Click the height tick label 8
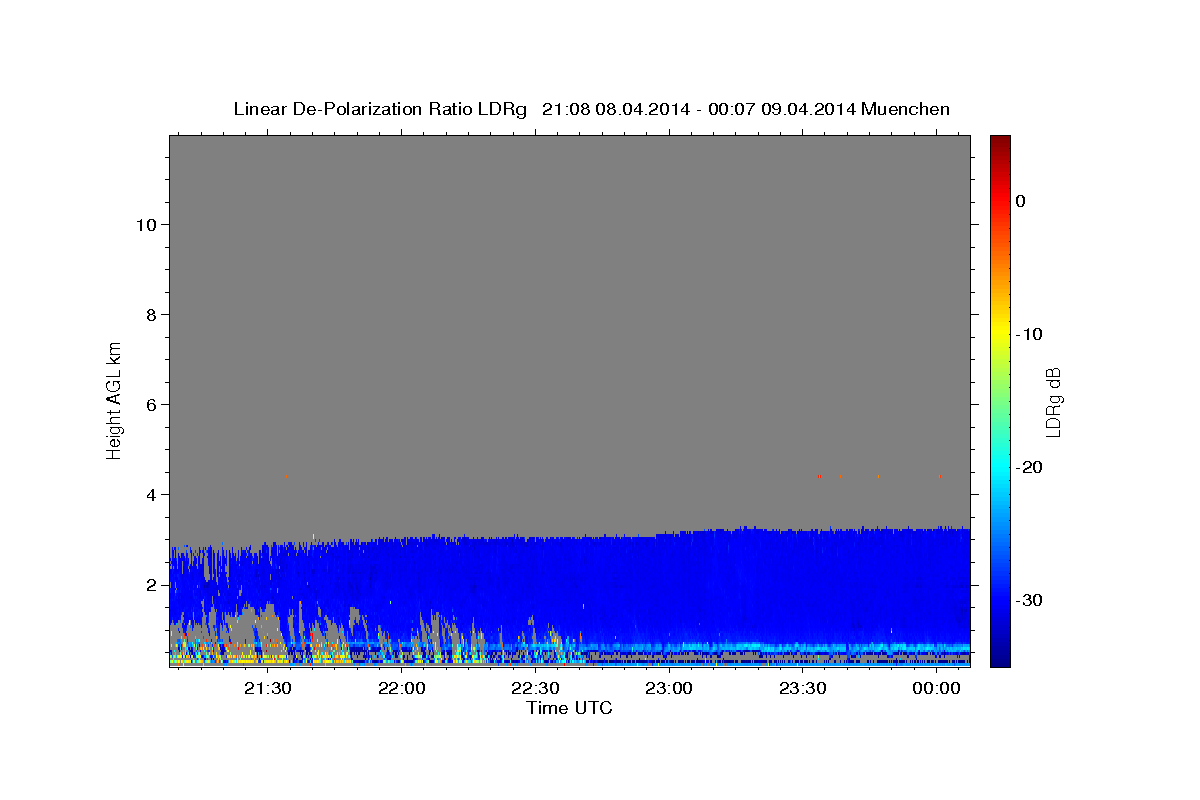 pyautogui.click(x=150, y=314)
